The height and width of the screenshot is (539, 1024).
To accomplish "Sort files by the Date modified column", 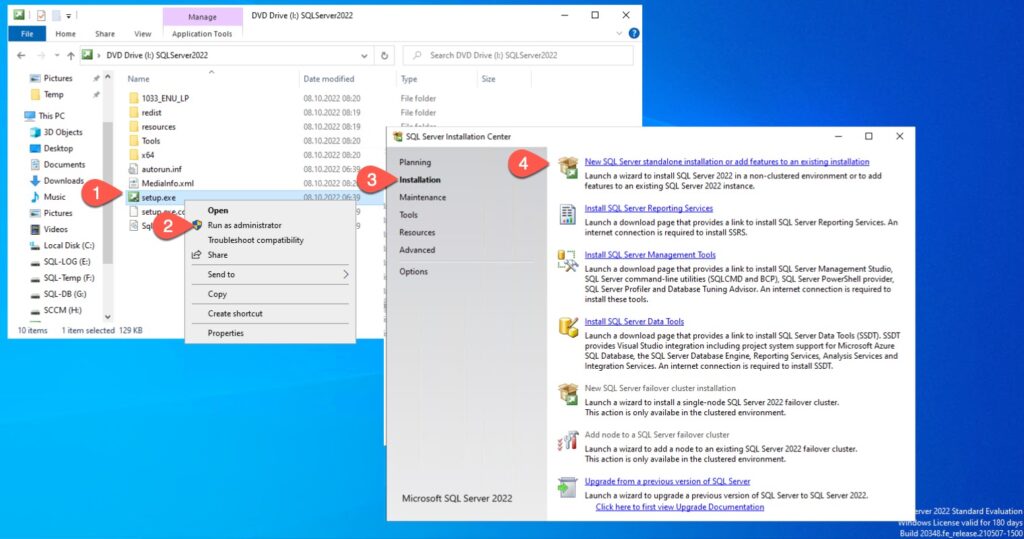I will coord(329,79).
